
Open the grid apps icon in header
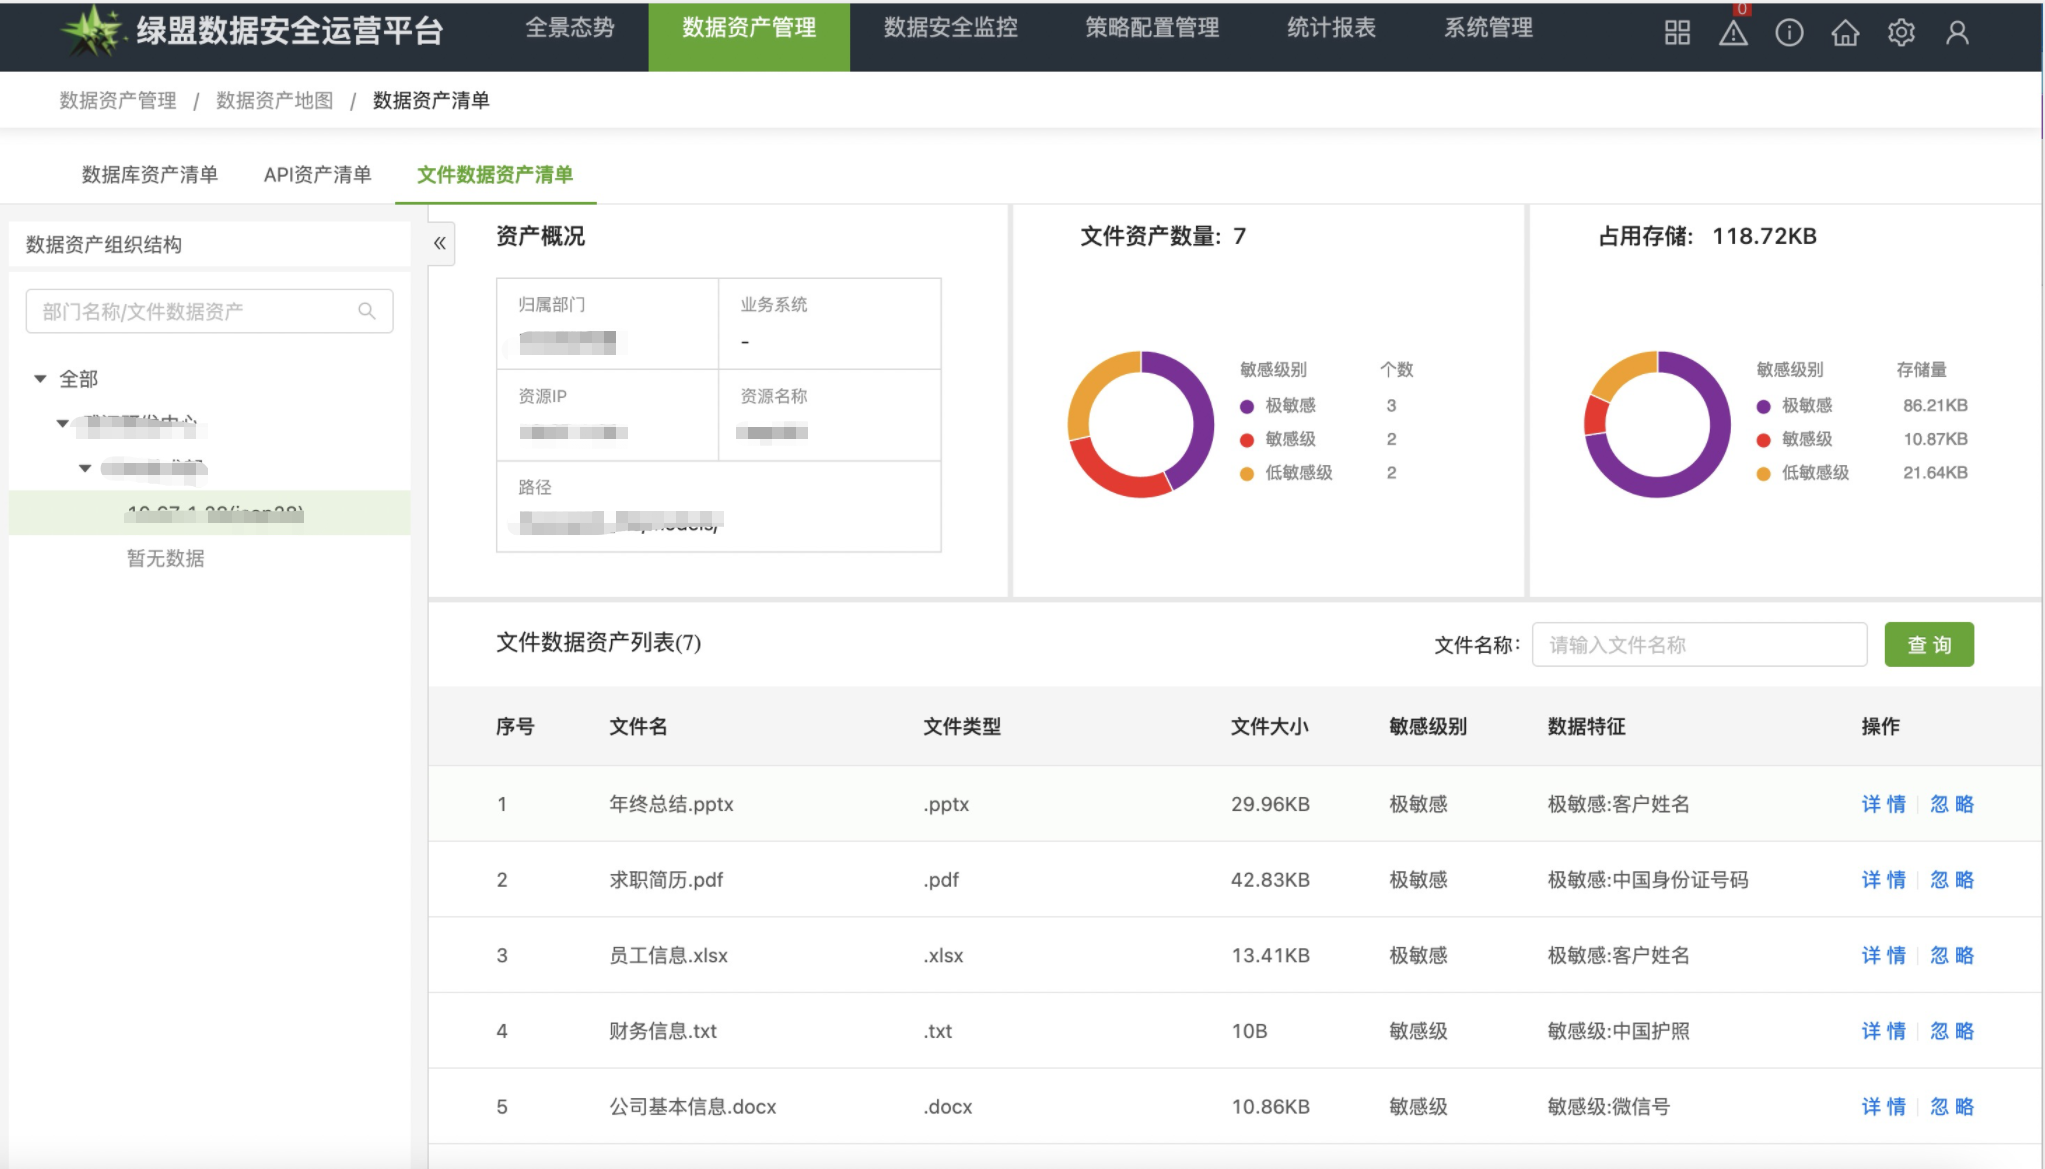click(x=1677, y=33)
